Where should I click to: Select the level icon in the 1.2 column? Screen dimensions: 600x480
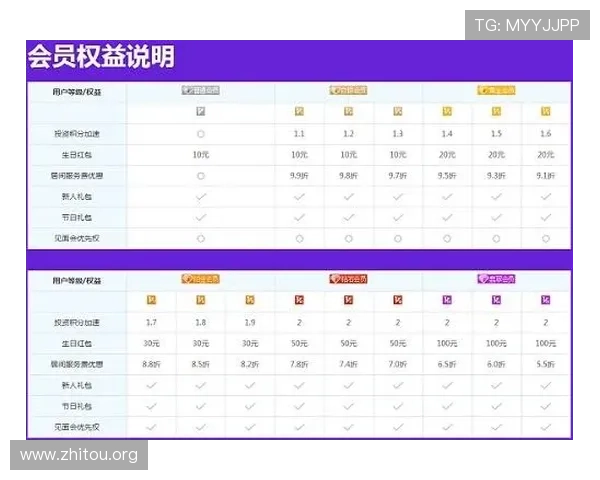(348, 111)
